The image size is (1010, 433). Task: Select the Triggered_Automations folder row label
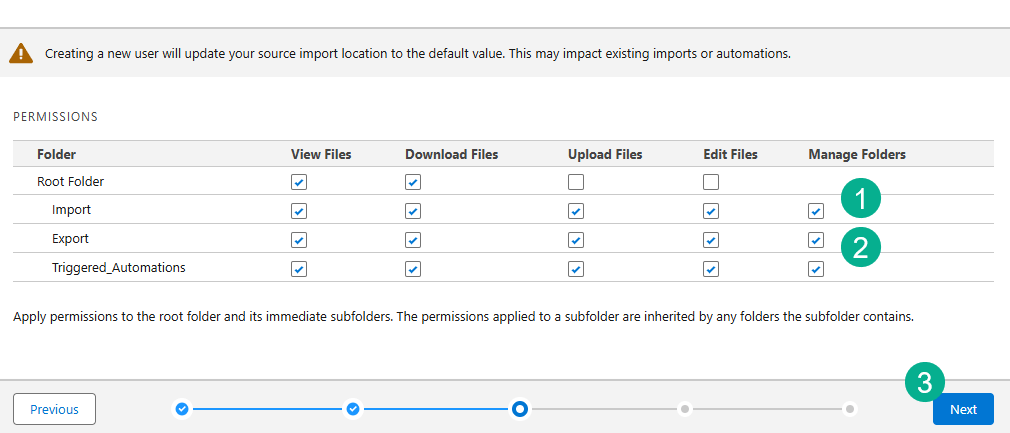pos(118,268)
